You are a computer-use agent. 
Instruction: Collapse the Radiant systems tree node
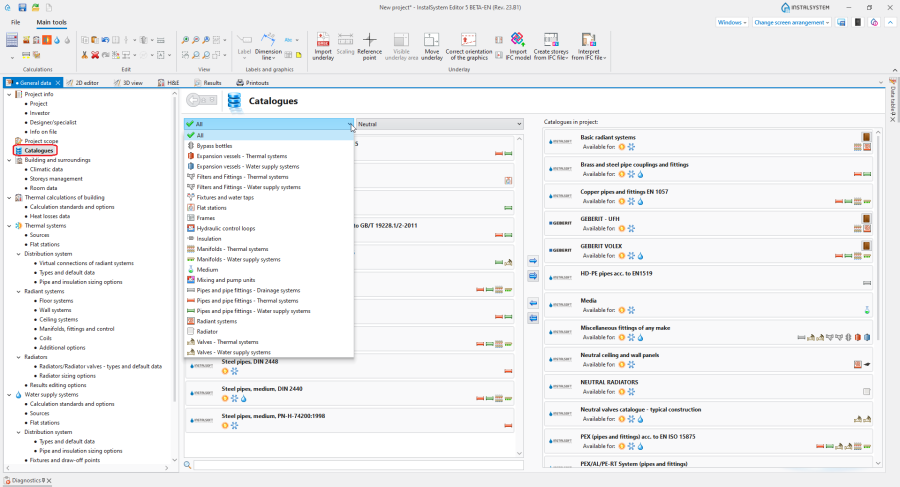[x=18, y=291]
